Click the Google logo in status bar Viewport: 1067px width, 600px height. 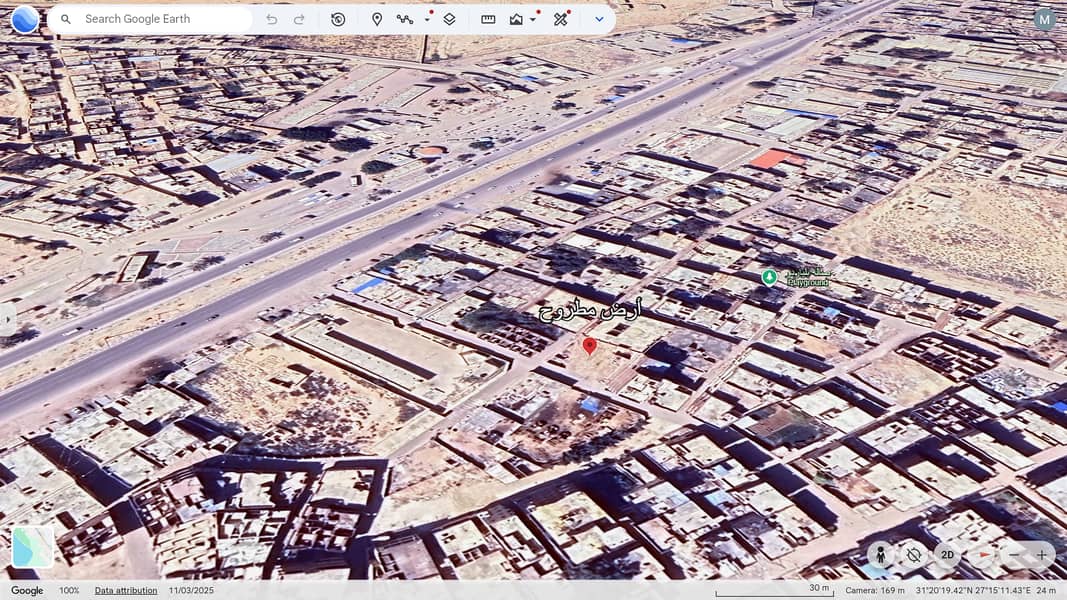click(x=27, y=590)
